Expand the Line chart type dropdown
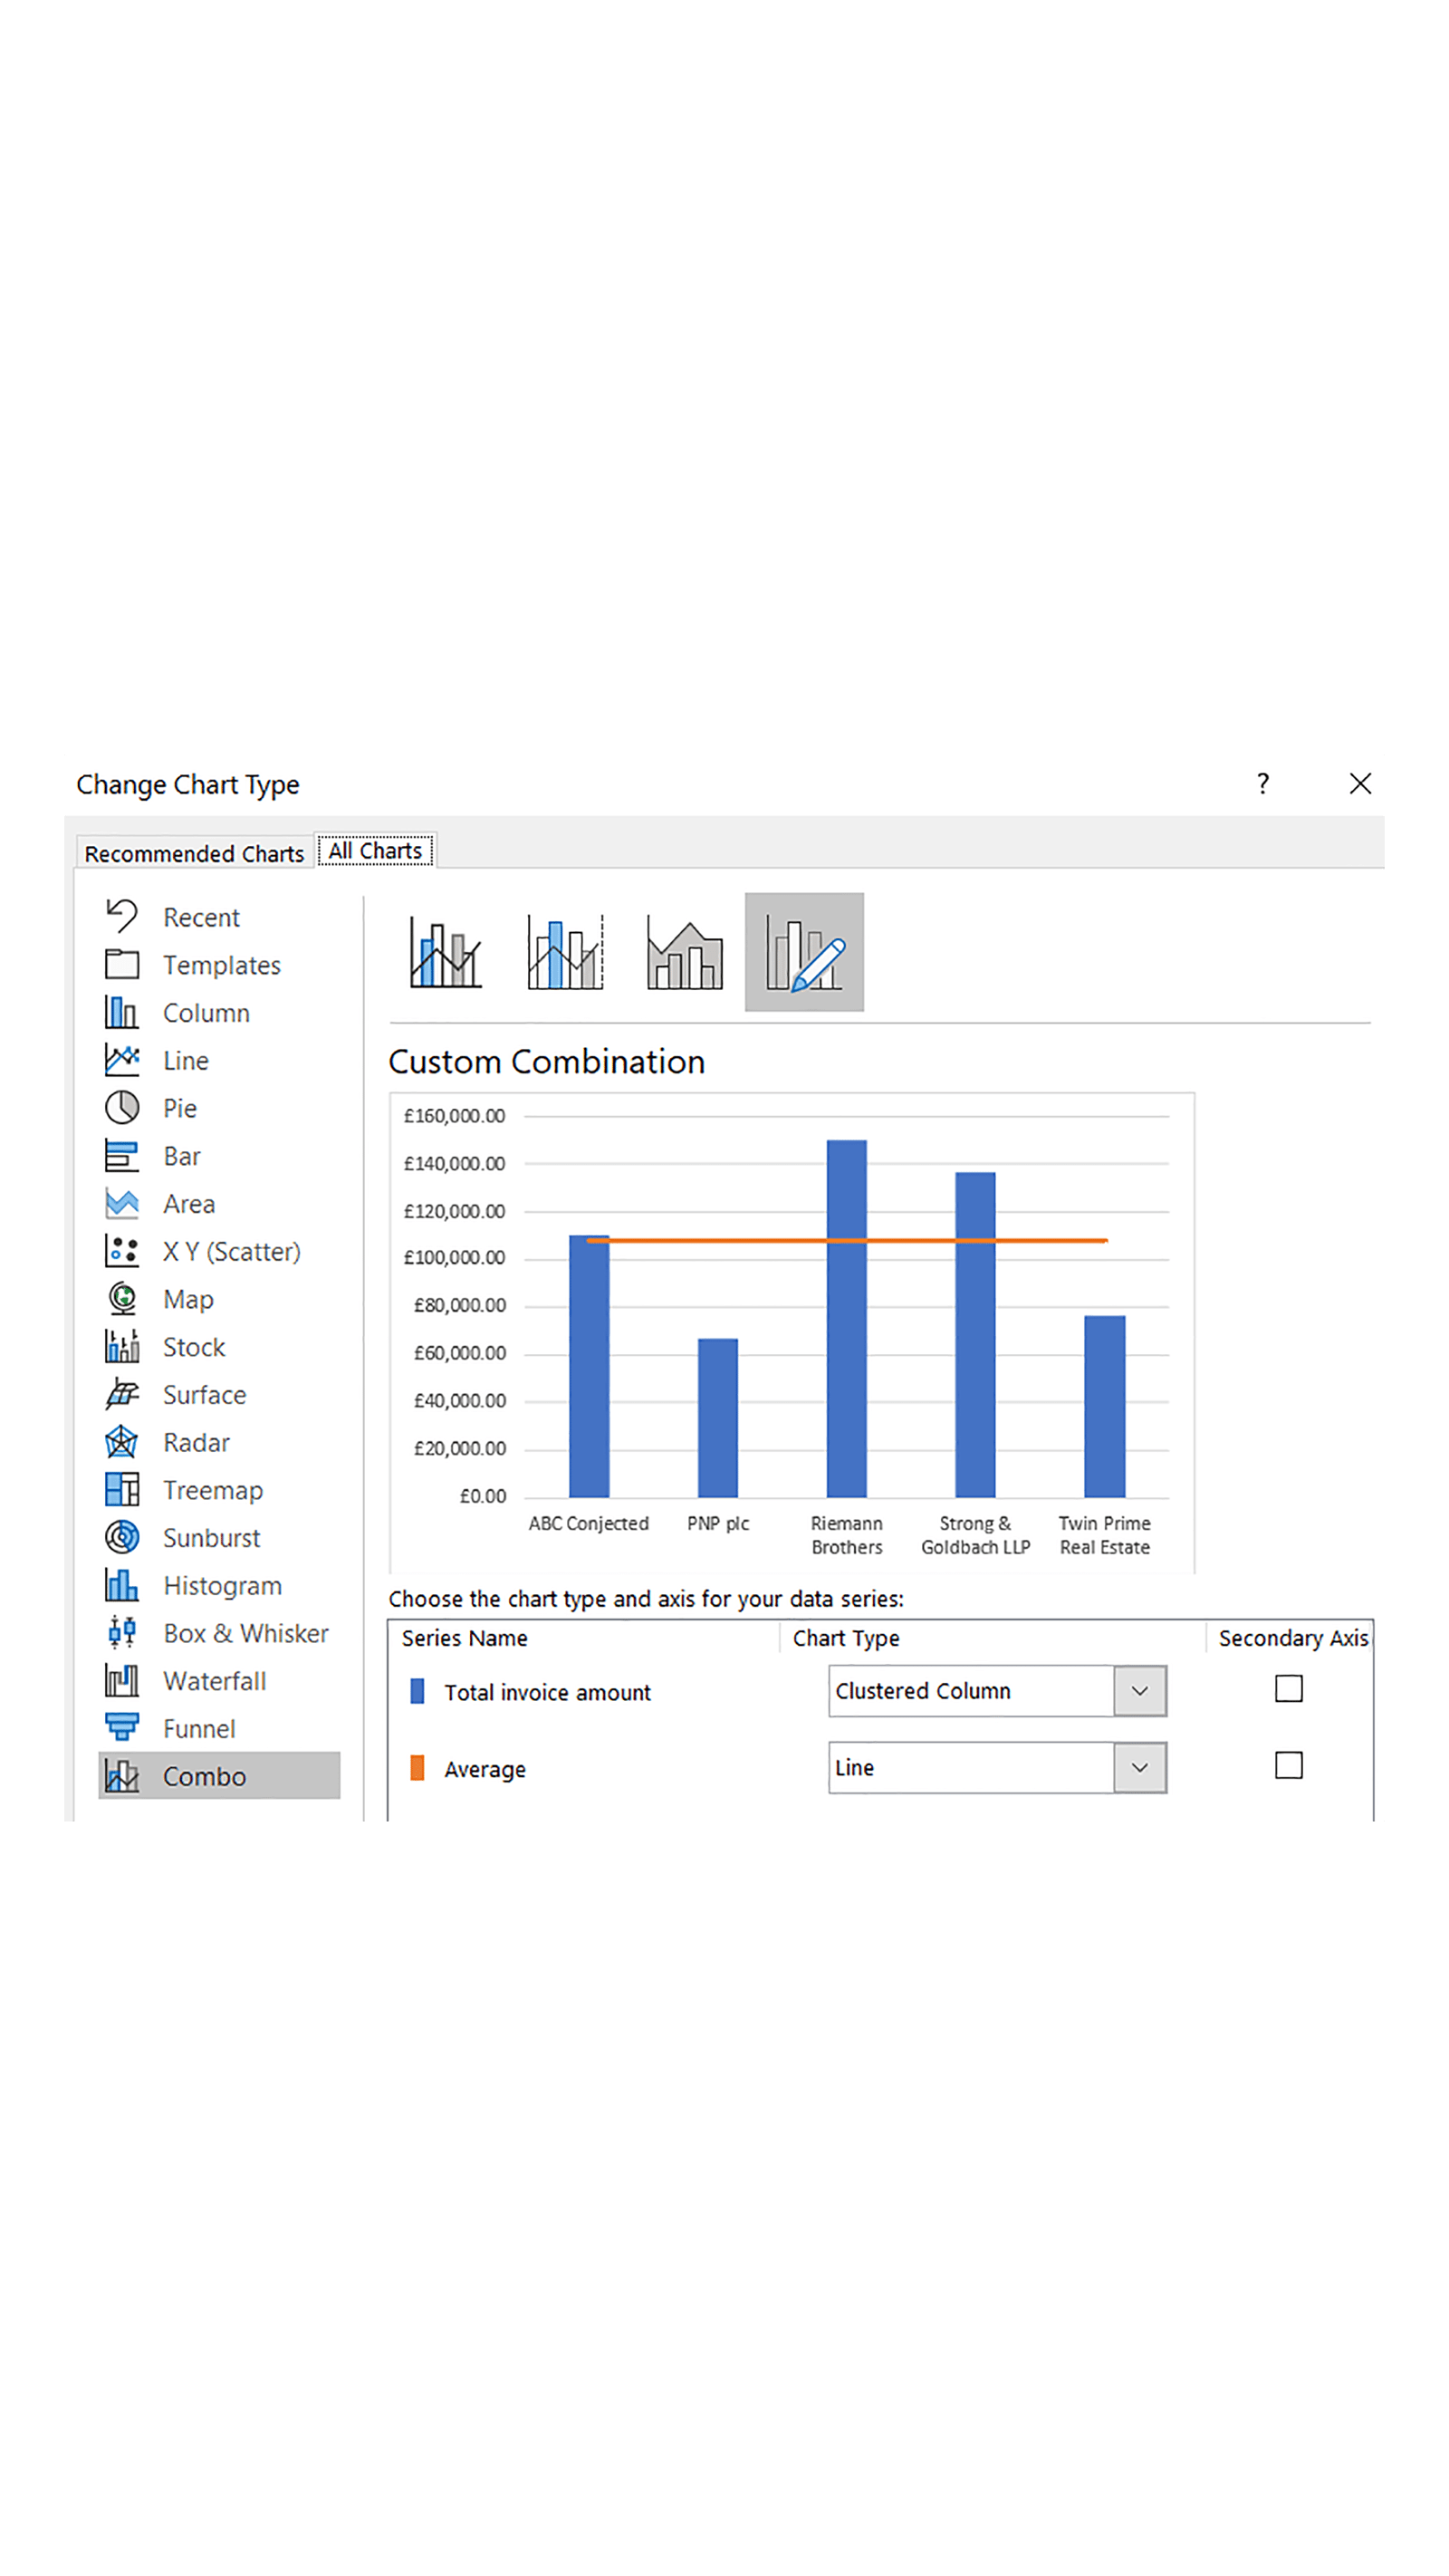The image size is (1449, 2576). click(x=1139, y=1768)
